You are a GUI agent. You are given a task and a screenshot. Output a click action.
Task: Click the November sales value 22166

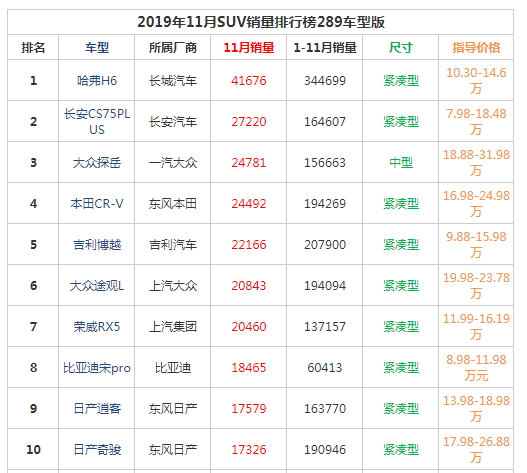pos(249,245)
